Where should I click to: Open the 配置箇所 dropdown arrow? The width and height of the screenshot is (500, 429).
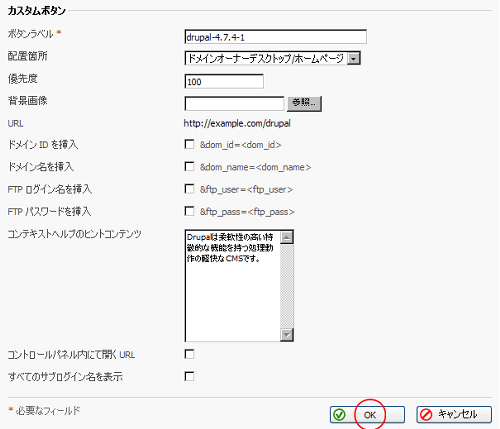(x=353, y=59)
